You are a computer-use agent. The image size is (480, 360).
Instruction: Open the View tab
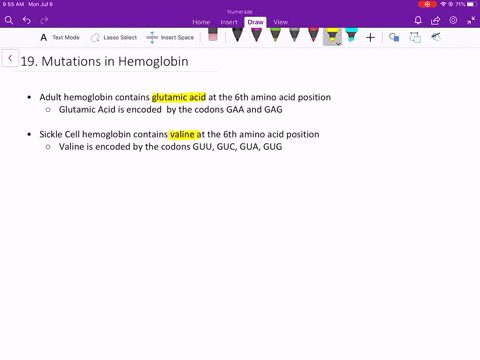pyautogui.click(x=280, y=22)
